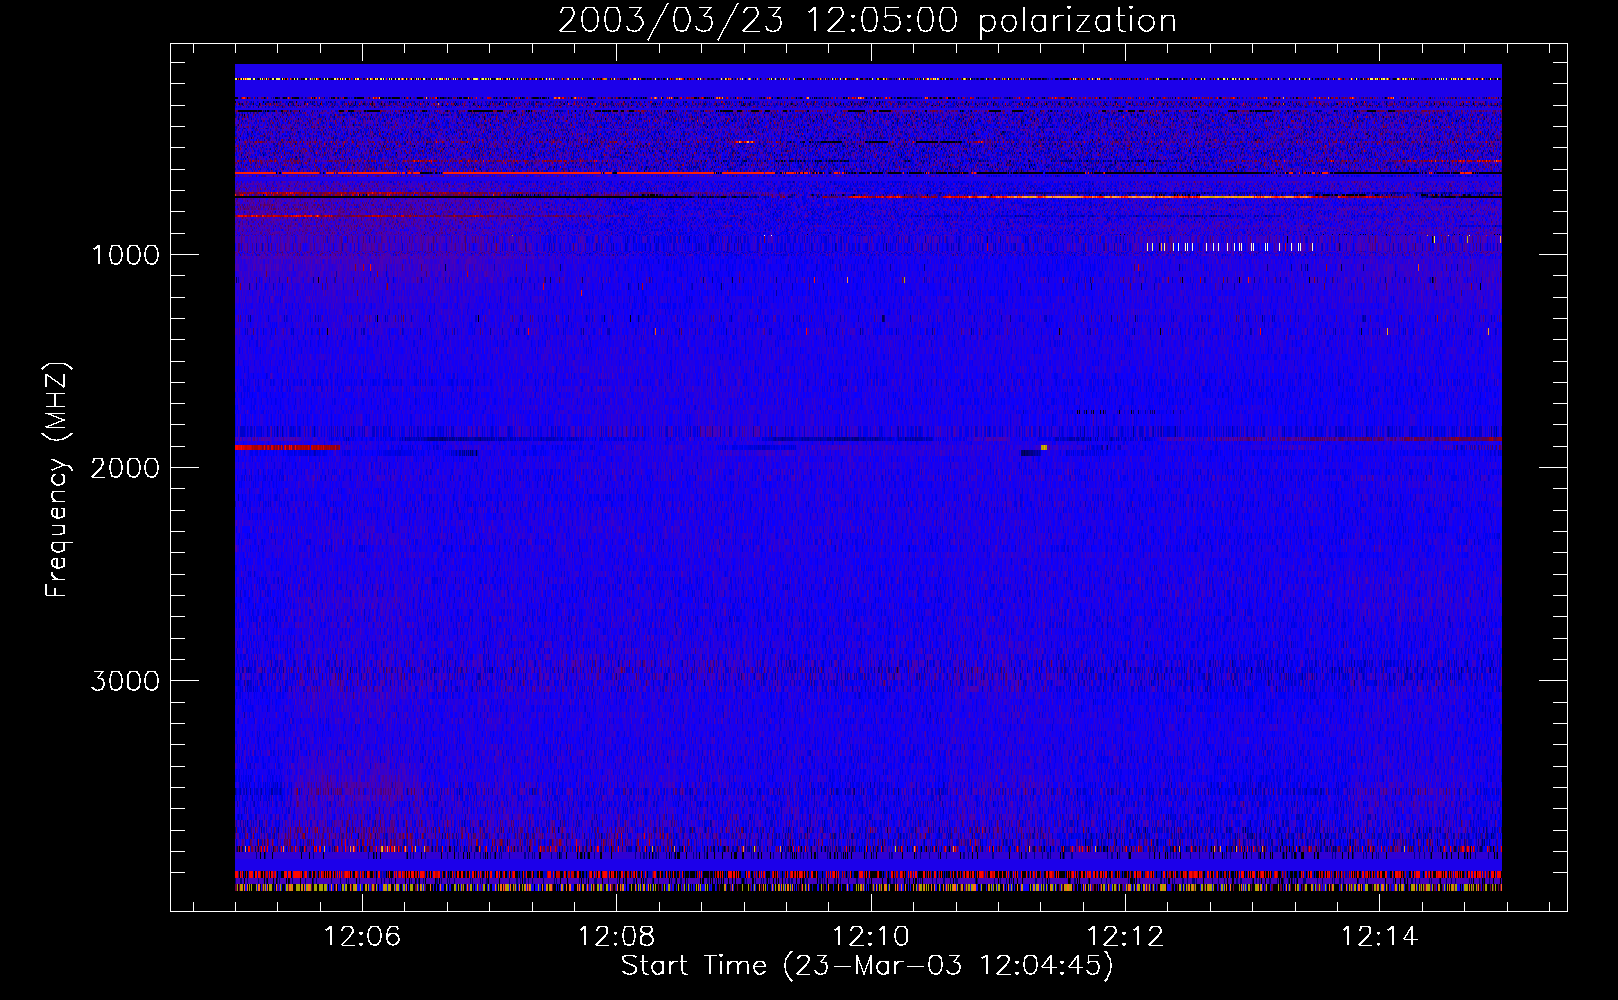The image size is (1618, 1000).
Task: Click the 12:14 time tick label
Action: tap(1379, 937)
